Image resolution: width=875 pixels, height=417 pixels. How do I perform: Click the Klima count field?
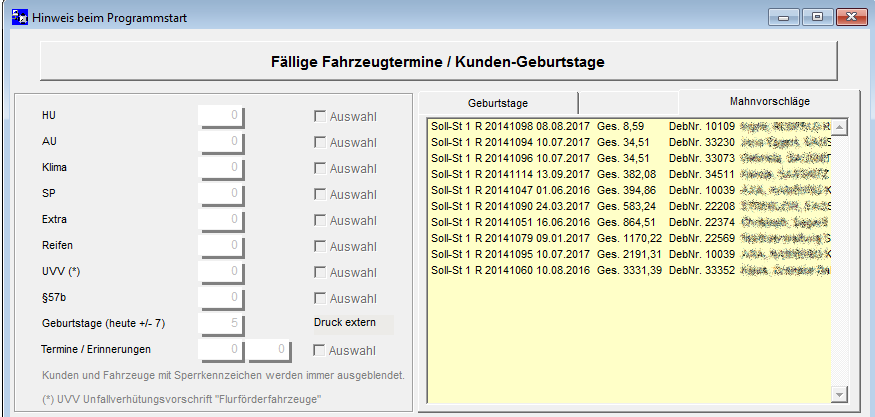[x=222, y=169]
